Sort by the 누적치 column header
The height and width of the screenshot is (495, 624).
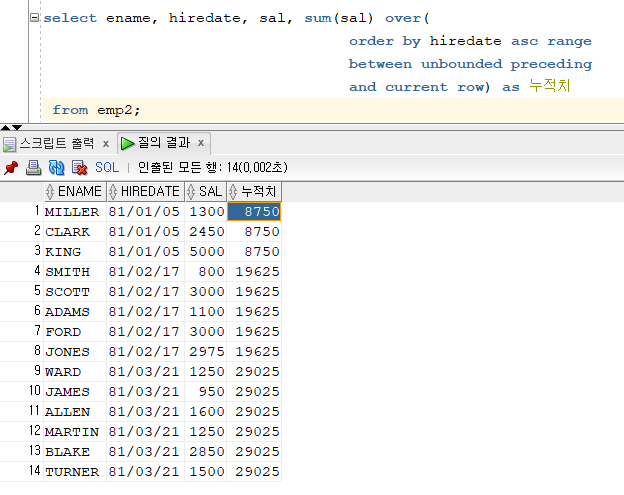coord(254,191)
